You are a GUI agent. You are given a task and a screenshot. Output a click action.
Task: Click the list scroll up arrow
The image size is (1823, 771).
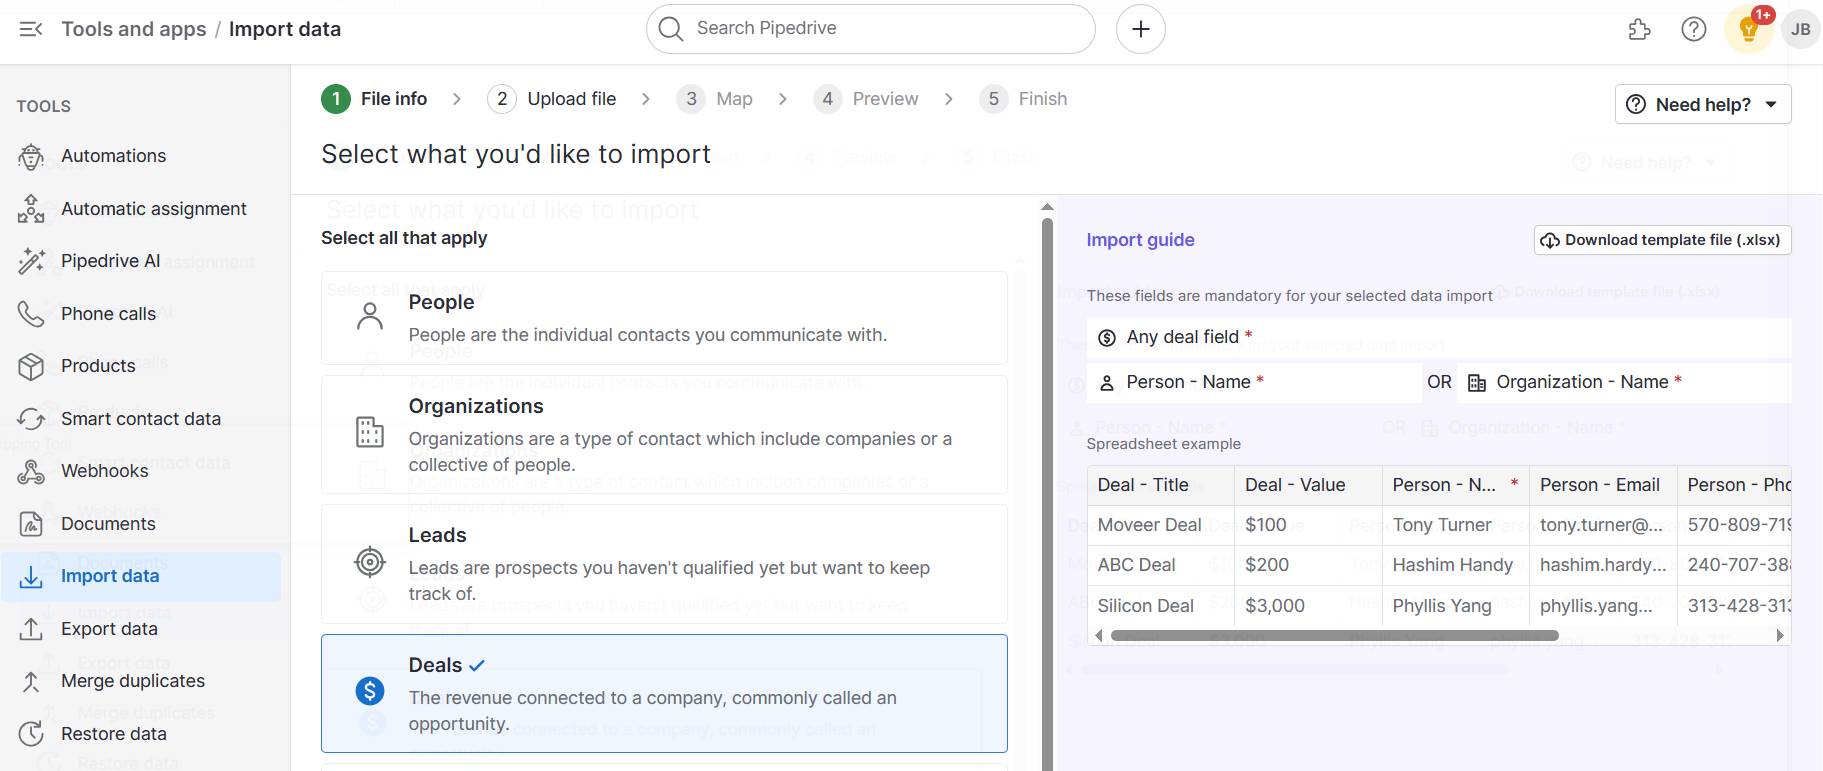[x=1047, y=207]
